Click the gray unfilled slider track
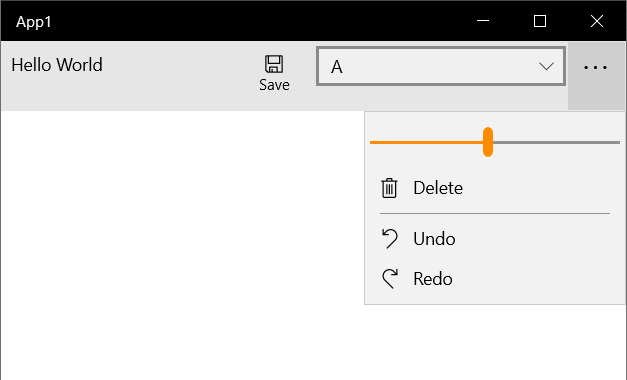Image resolution: width=627 pixels, height=380 pixels. (556, 142)
